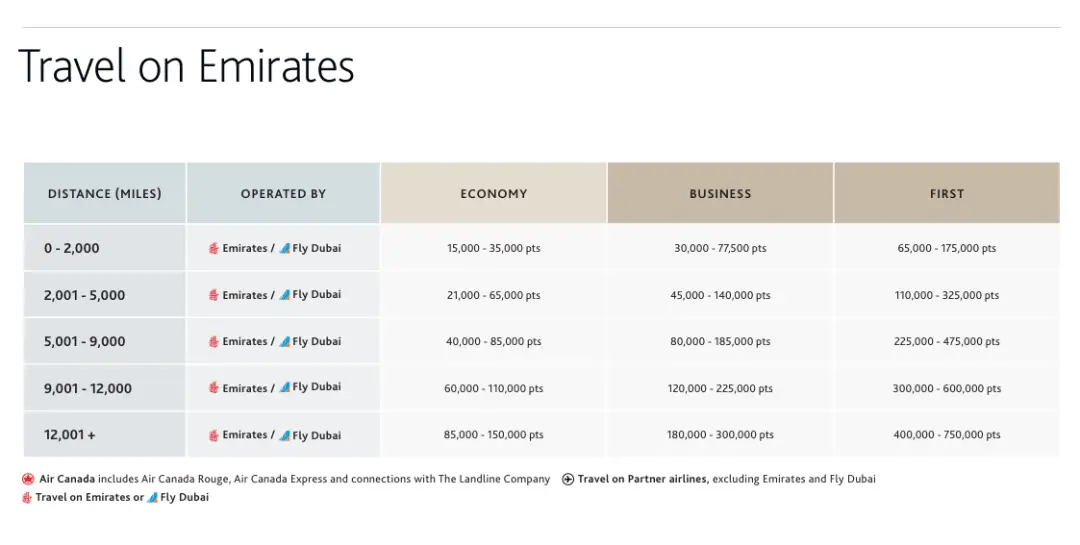Click the Air Canada maple leaf legend icon
This screenshot has height=545, width=1080.
click(28, 479)
